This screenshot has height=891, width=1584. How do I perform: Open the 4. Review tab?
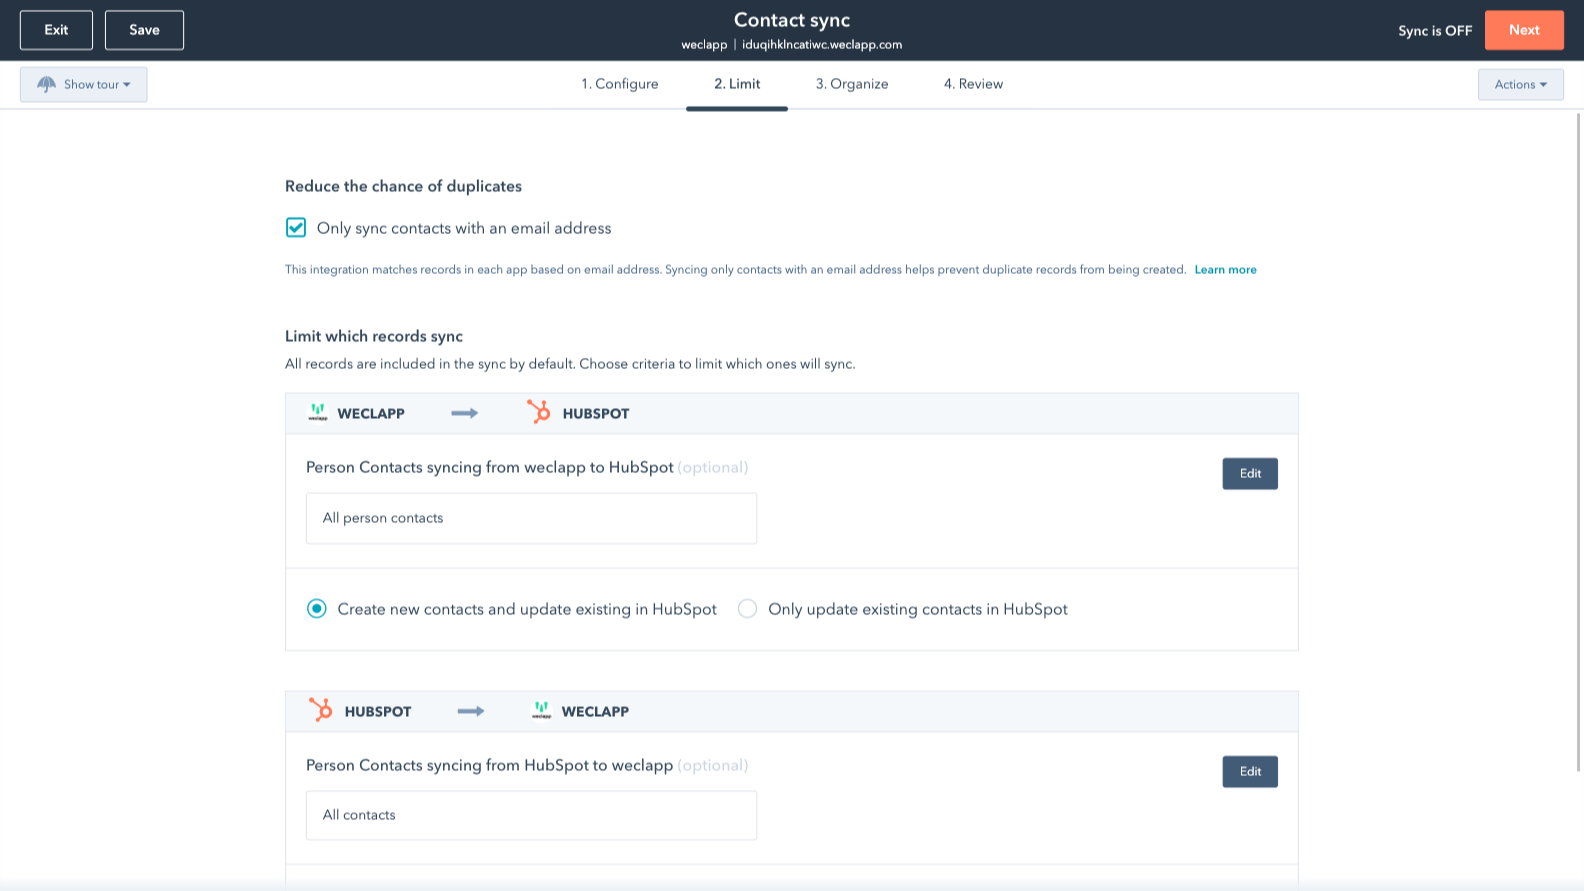tap(973, 84)
